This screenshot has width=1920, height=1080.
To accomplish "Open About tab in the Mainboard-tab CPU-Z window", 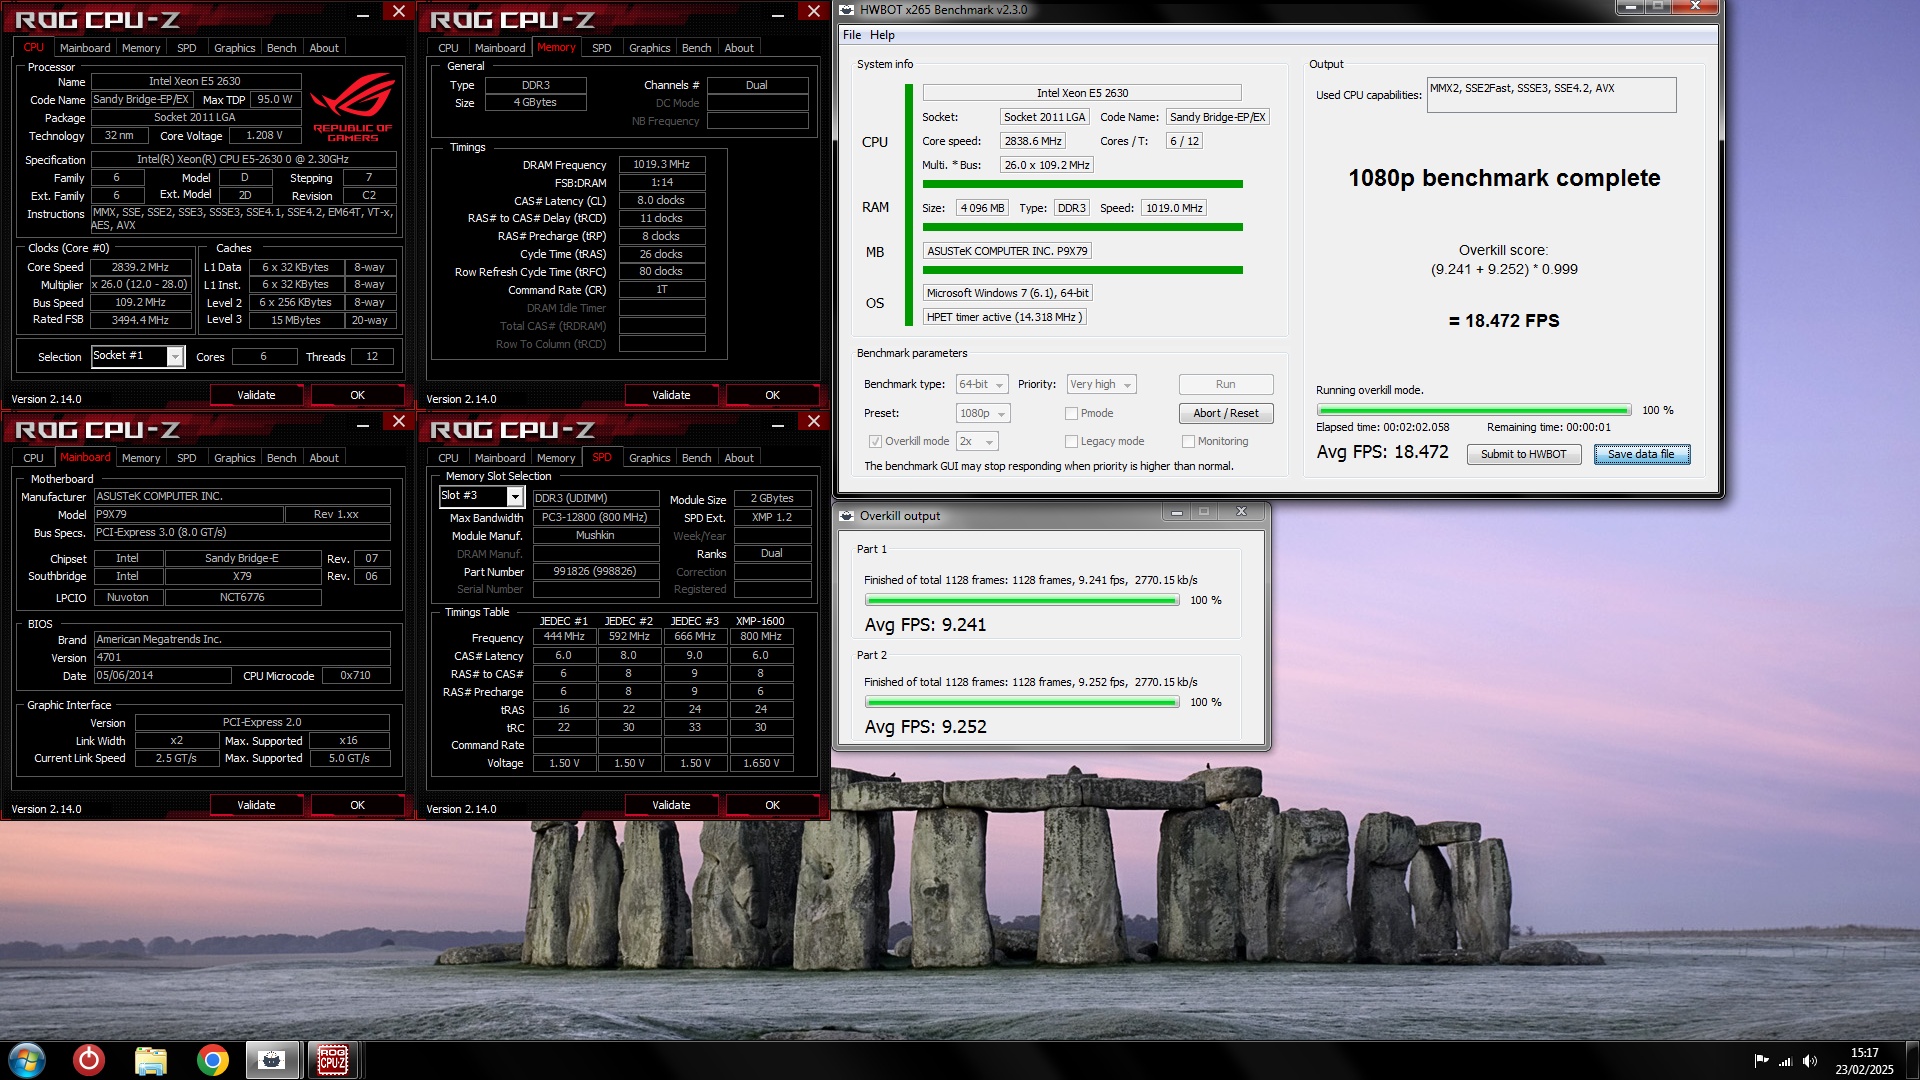I will [324, 458].
